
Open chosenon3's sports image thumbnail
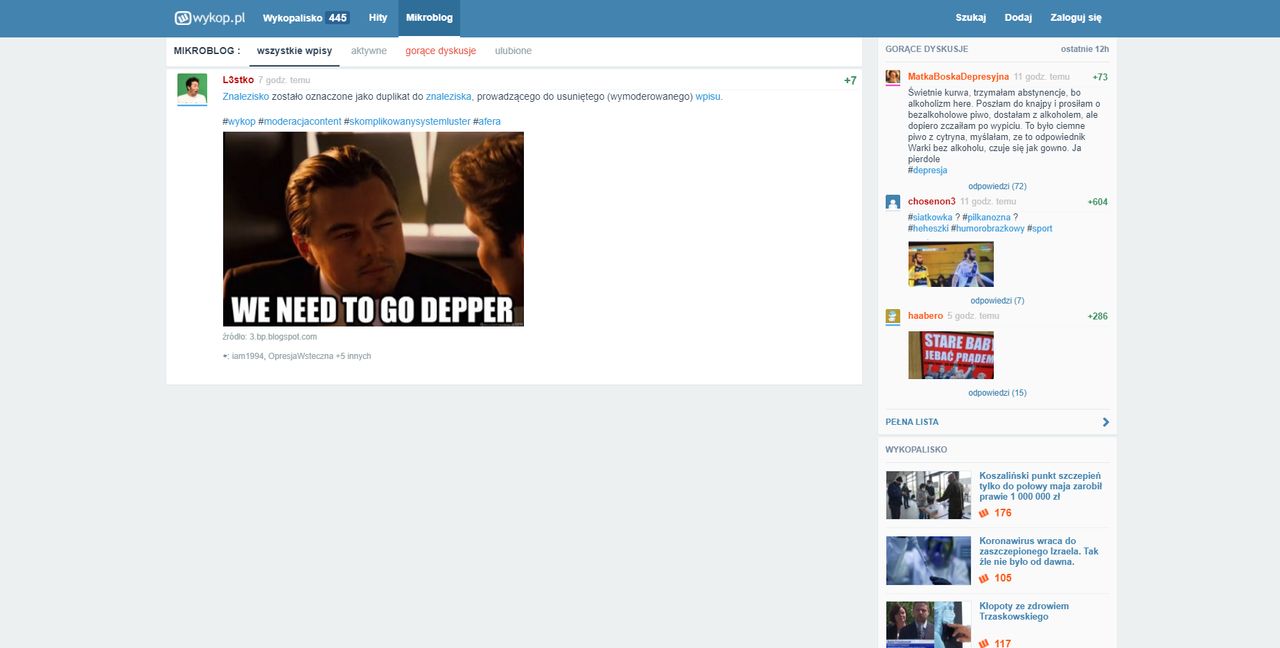[x=951, y=264]
